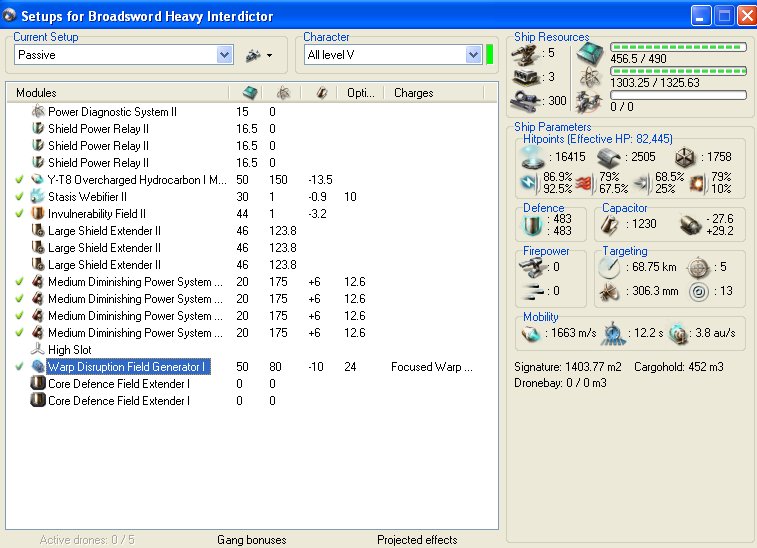Click the Power Diagnostic System II icon
This screenshot has height=548, width=757.
[x=38, y=112]
